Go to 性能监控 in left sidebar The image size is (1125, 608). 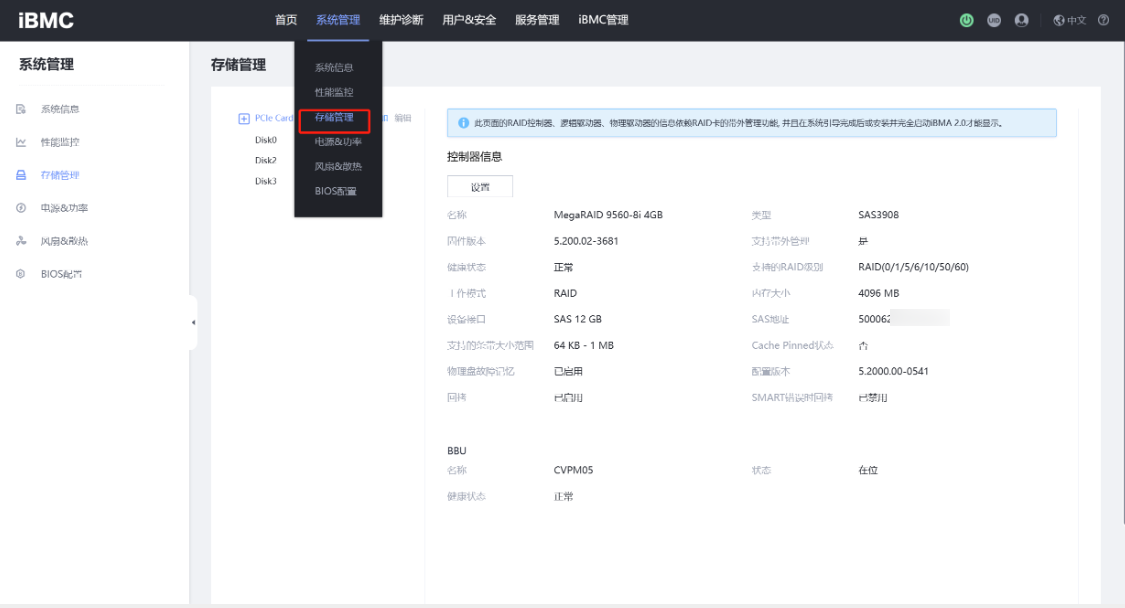point(60,142)
